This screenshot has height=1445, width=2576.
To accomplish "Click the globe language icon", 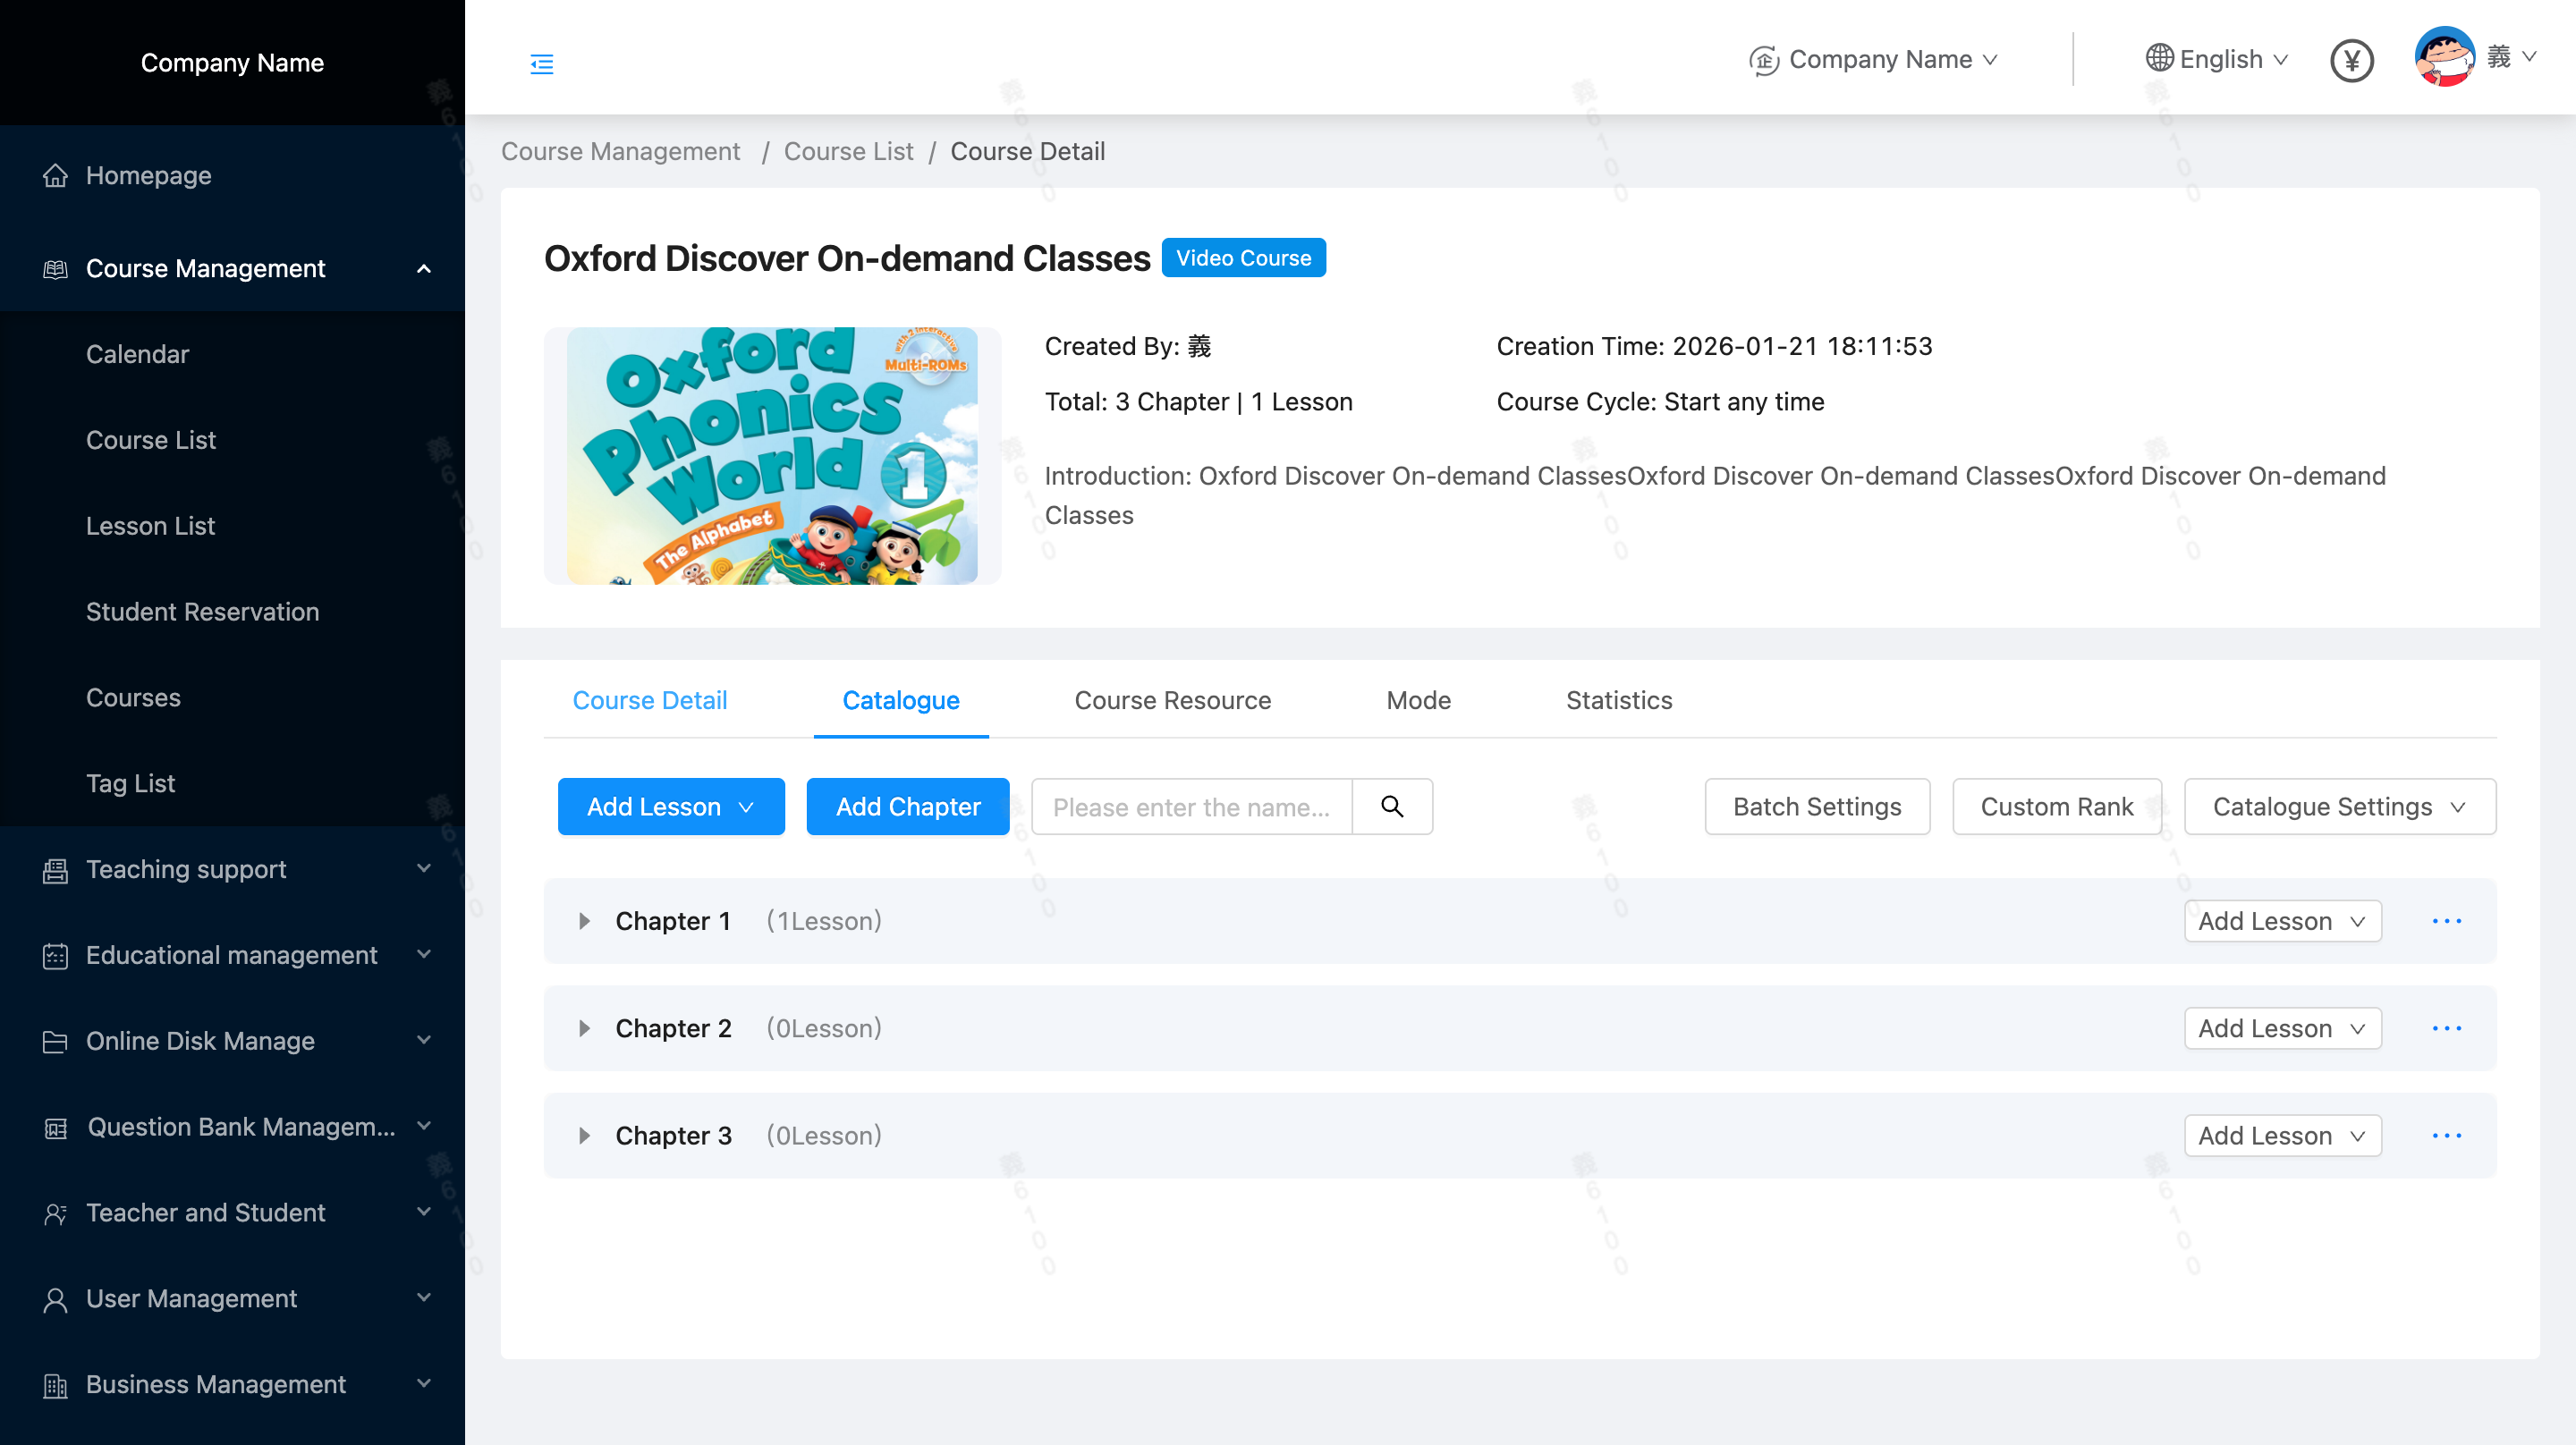I will coord(2159,59).
